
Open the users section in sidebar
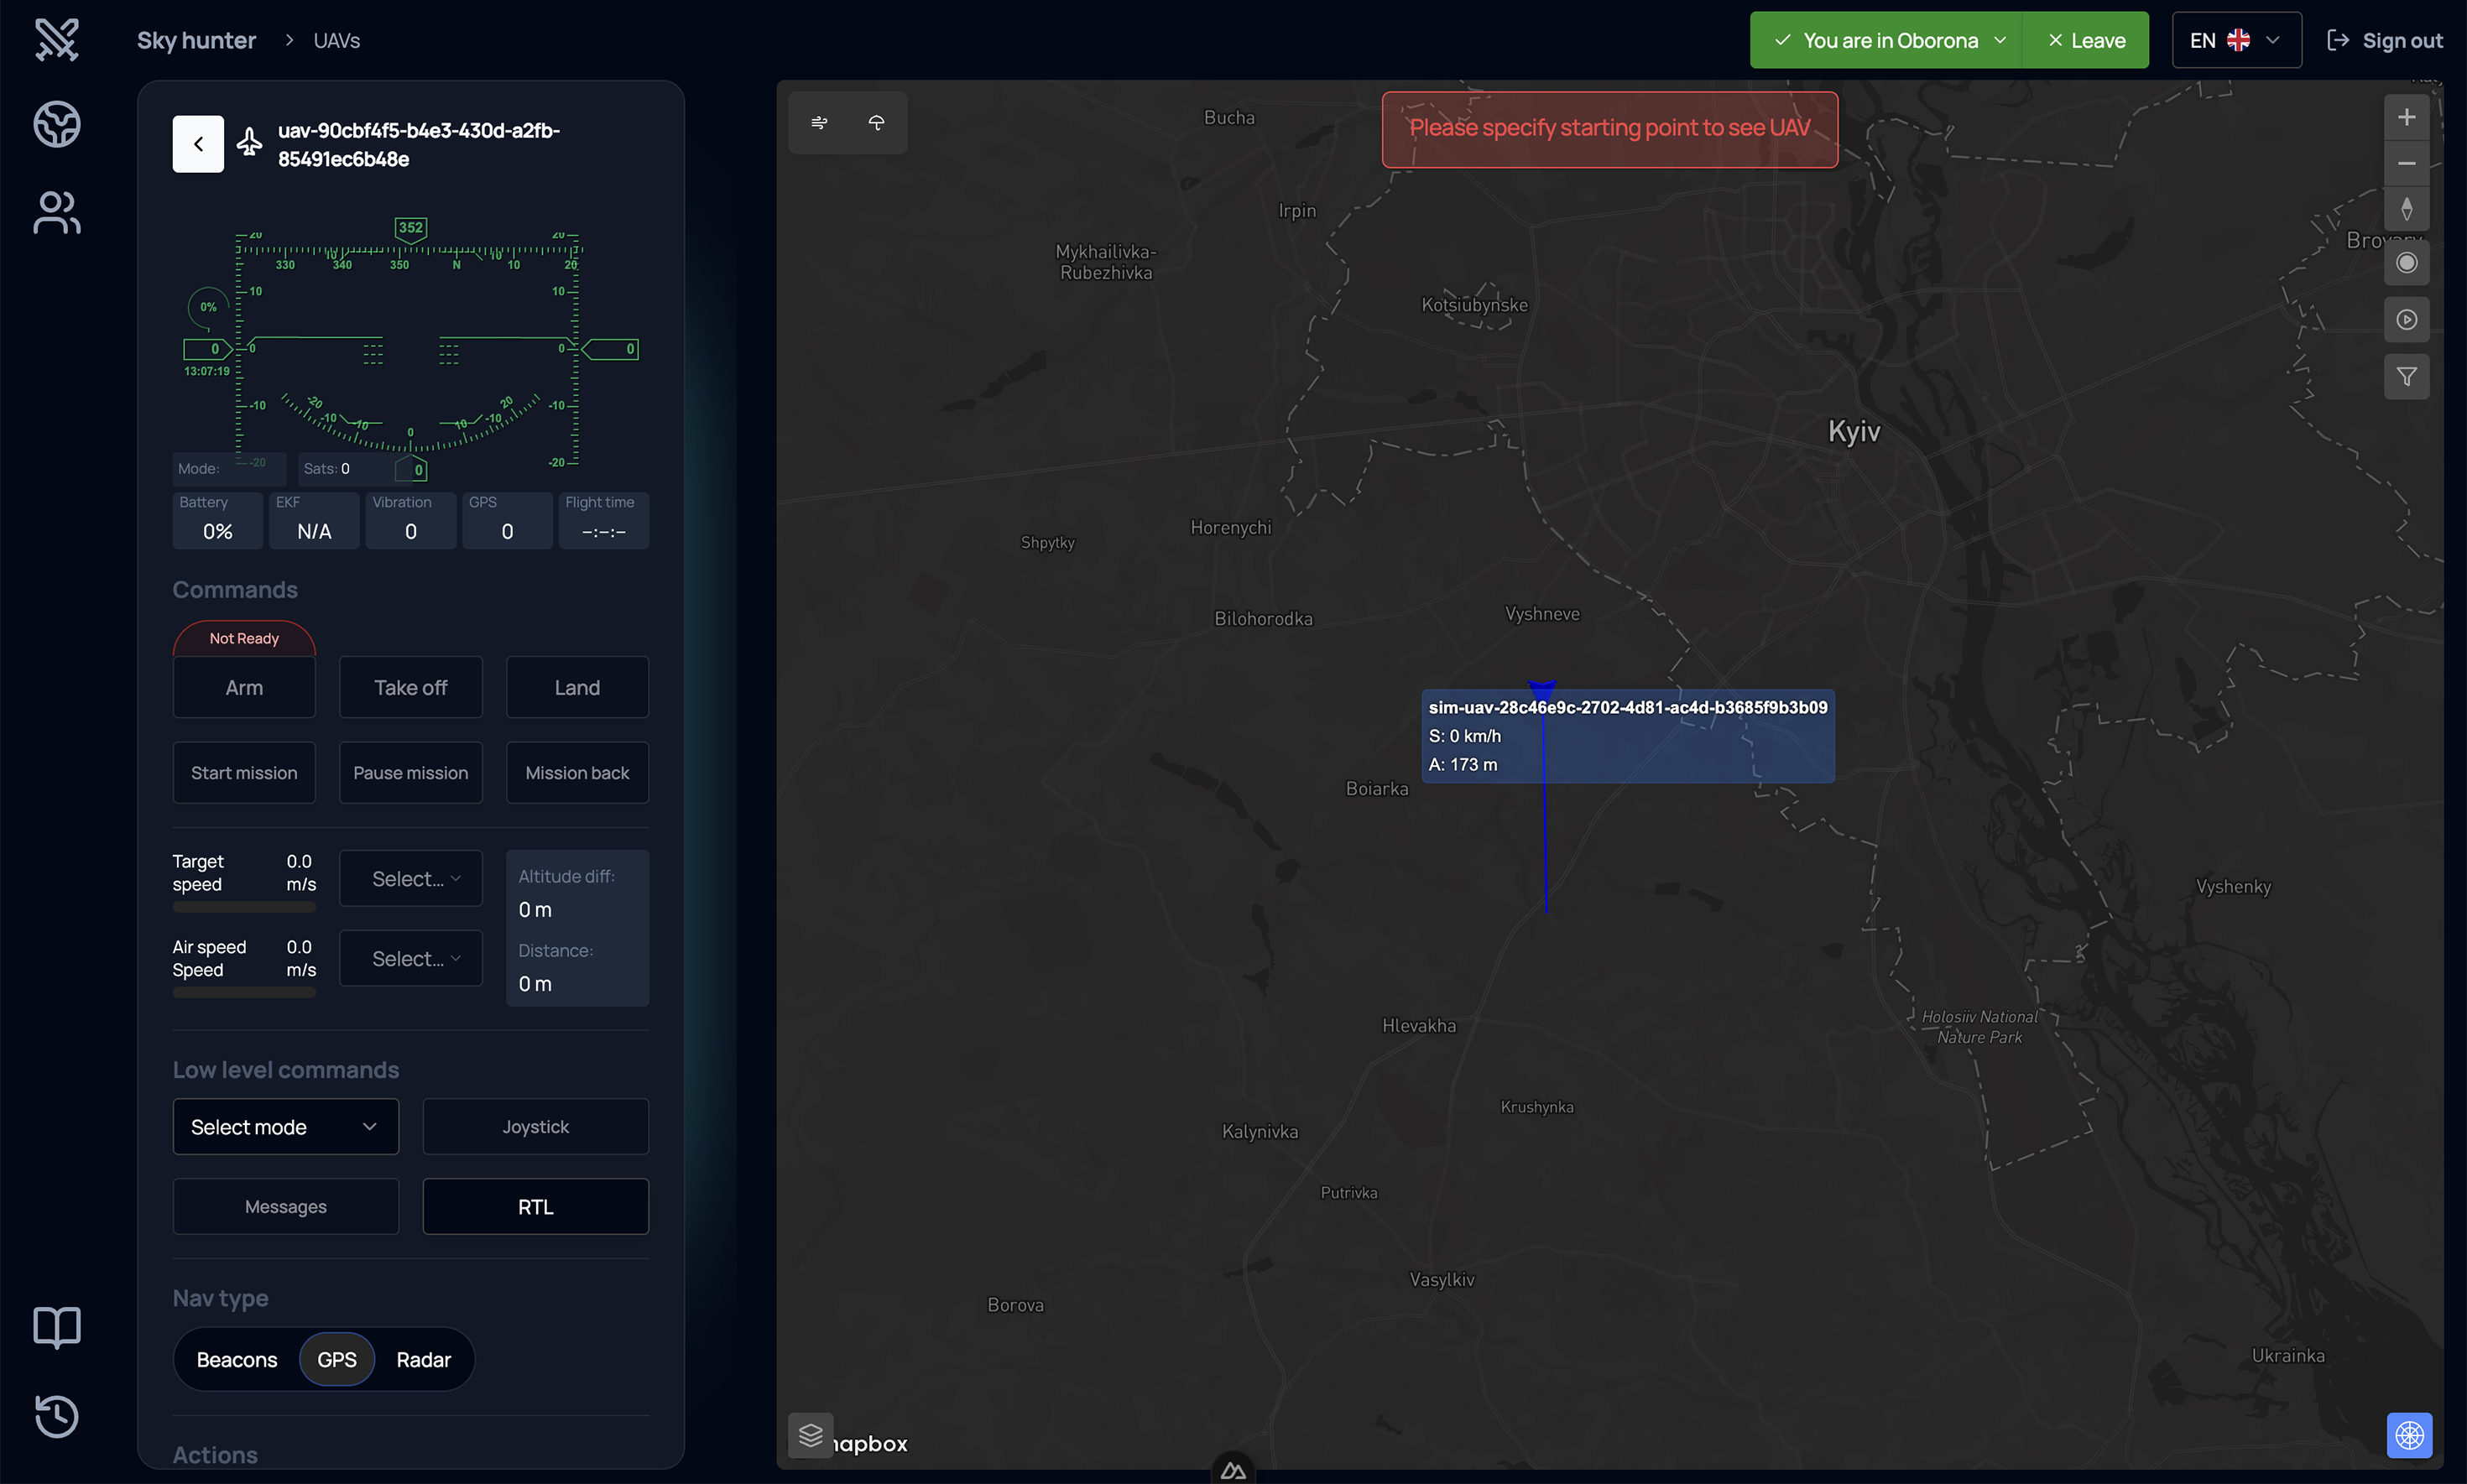tap(57, 213)
